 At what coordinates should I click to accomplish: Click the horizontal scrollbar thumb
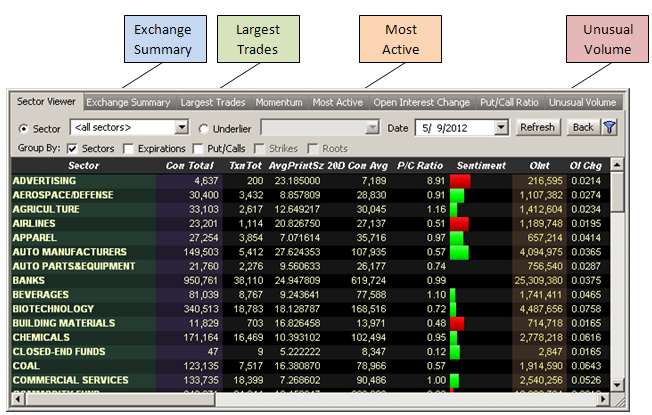pos(120,400)
